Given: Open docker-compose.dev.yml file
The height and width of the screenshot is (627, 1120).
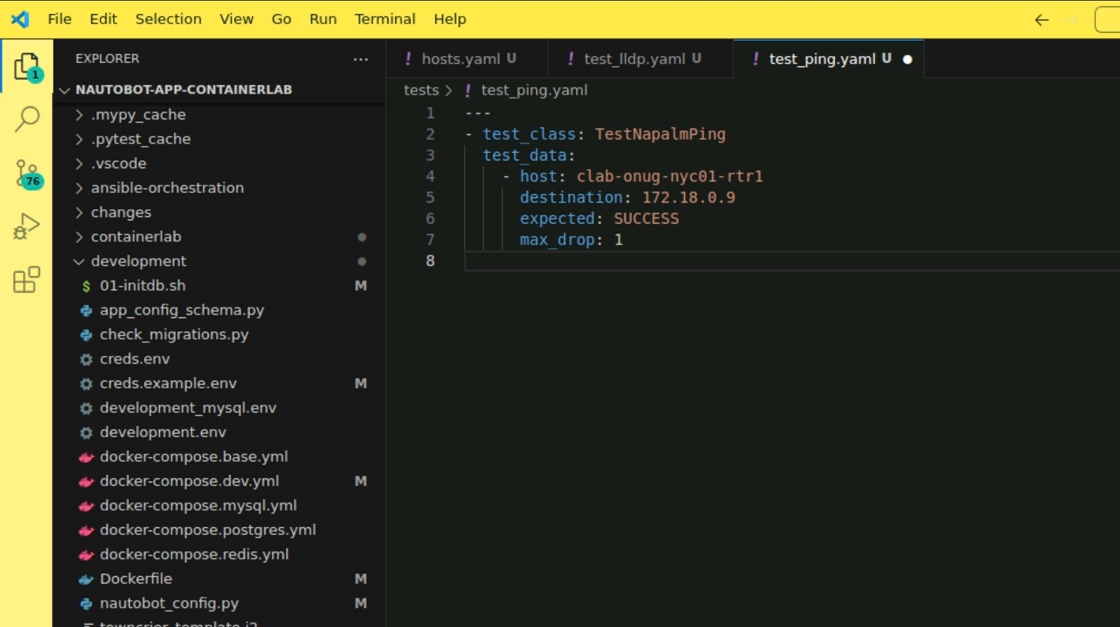Looking at the screenshot, I should [189, 481].
